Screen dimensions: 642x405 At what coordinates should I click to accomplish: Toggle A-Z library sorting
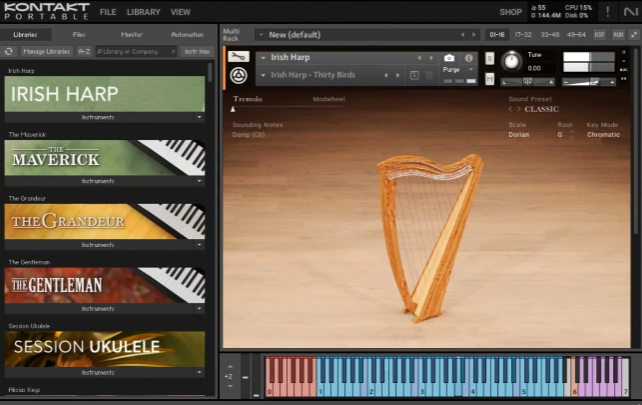[x=84, y=52]
